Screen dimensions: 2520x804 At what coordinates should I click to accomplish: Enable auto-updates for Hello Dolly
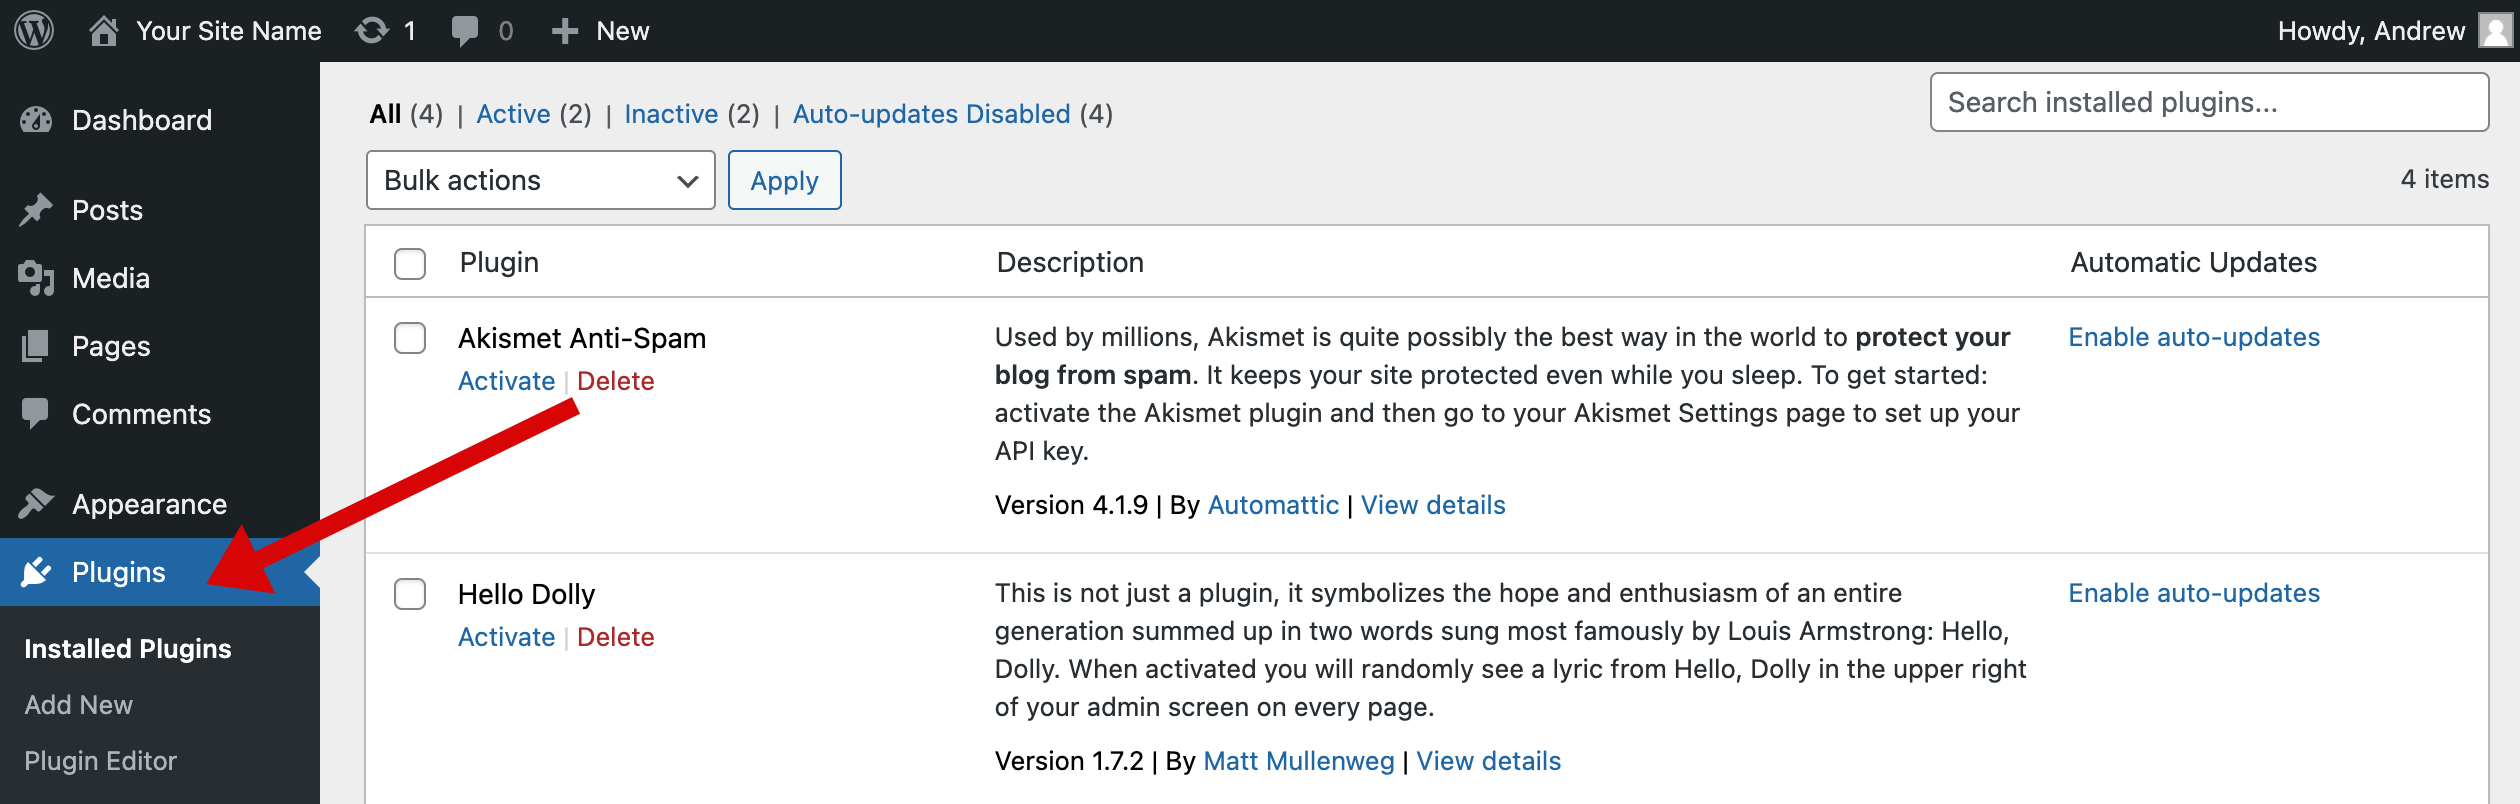pyautogui.click(x=2194, y=593)
